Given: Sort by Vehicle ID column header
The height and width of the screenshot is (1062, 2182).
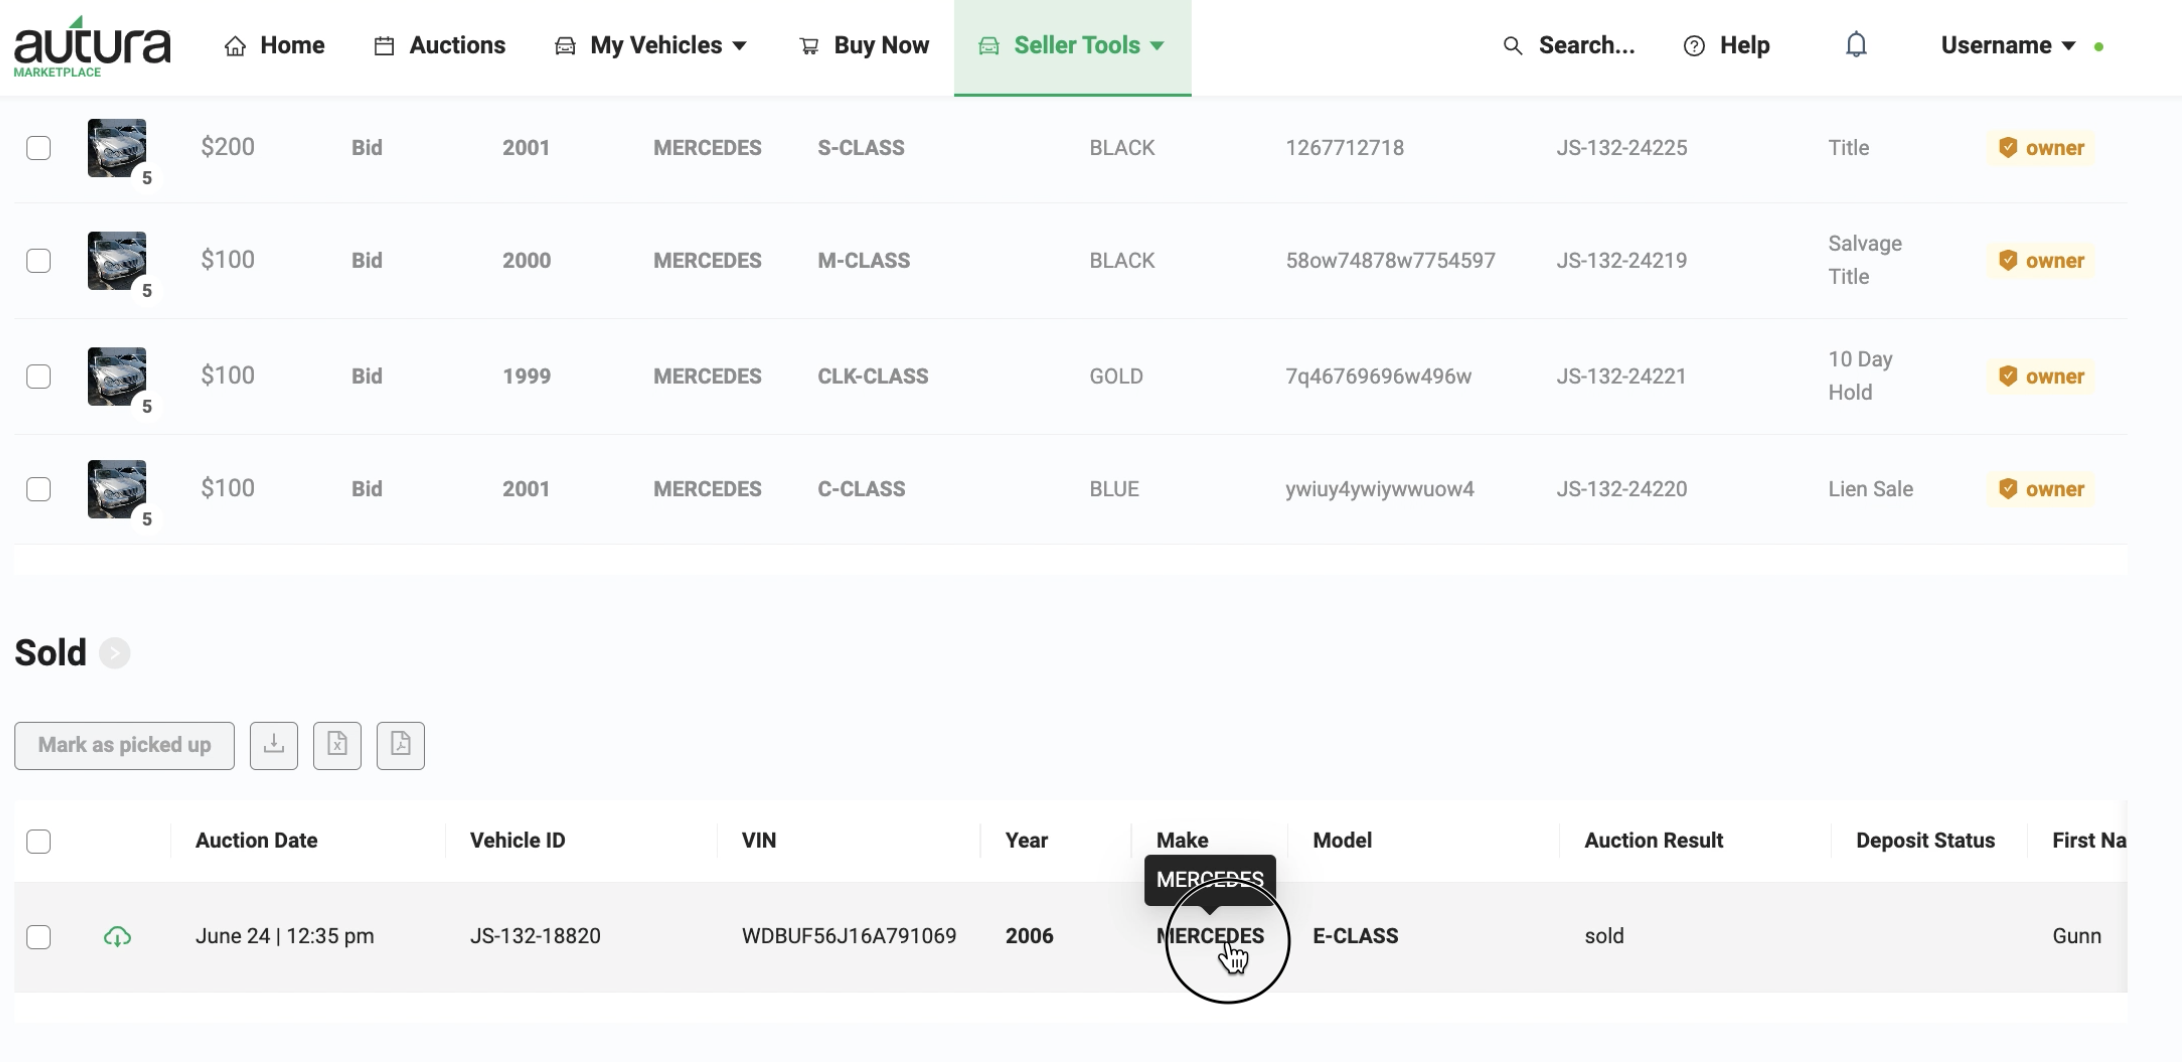Looking at the screenshot, I should (517, 841).
